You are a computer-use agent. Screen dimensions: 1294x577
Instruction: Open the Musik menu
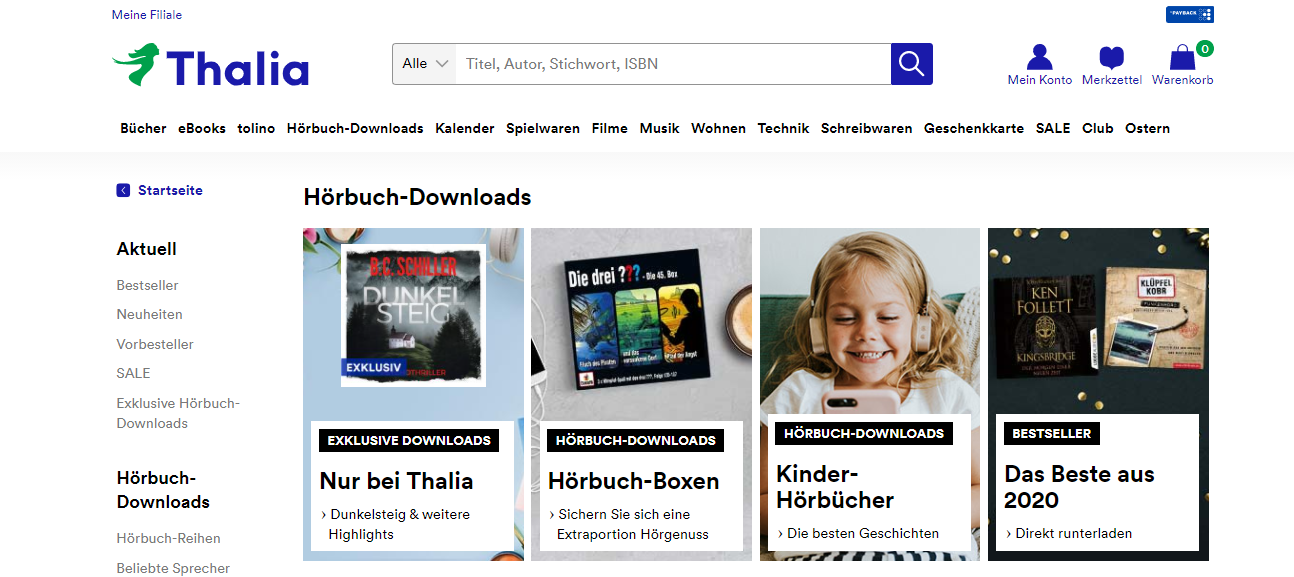pyautogui.click(x=660, y=128)
